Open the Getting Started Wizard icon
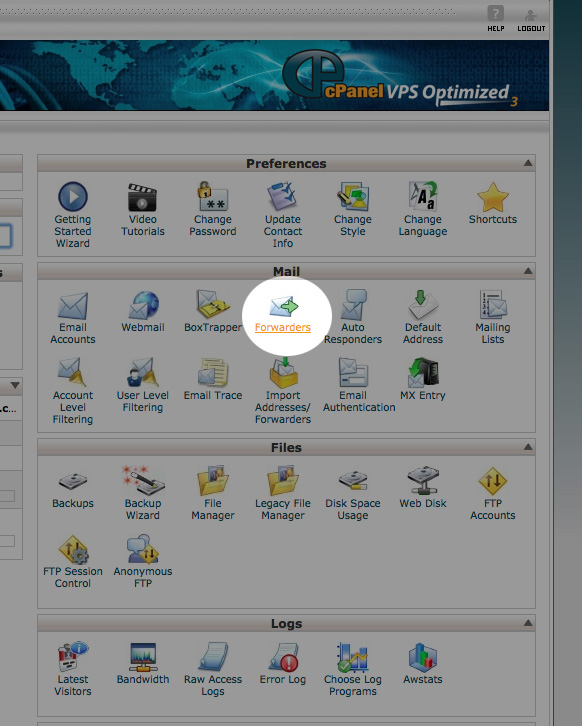 click(x=73, y=196)
